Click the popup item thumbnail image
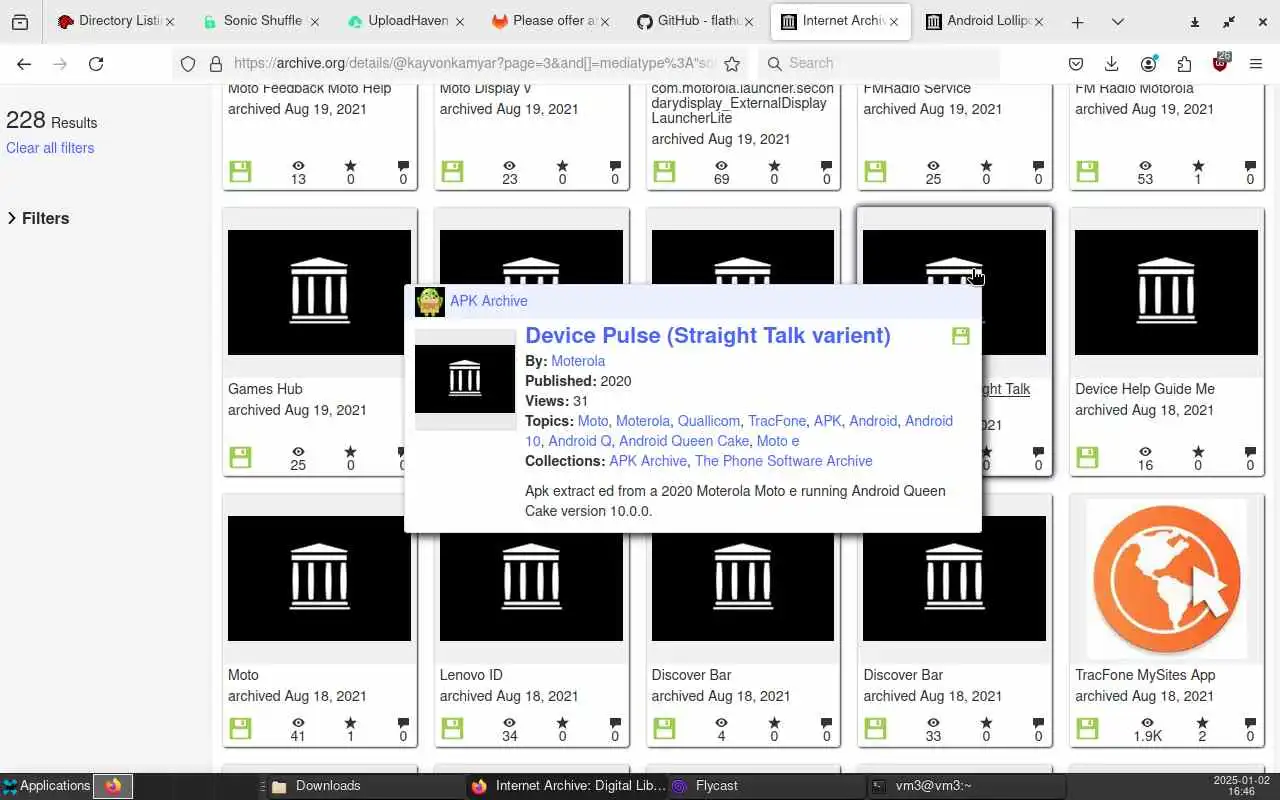This screenshot has width=1280, height=800. coord(465,379)
